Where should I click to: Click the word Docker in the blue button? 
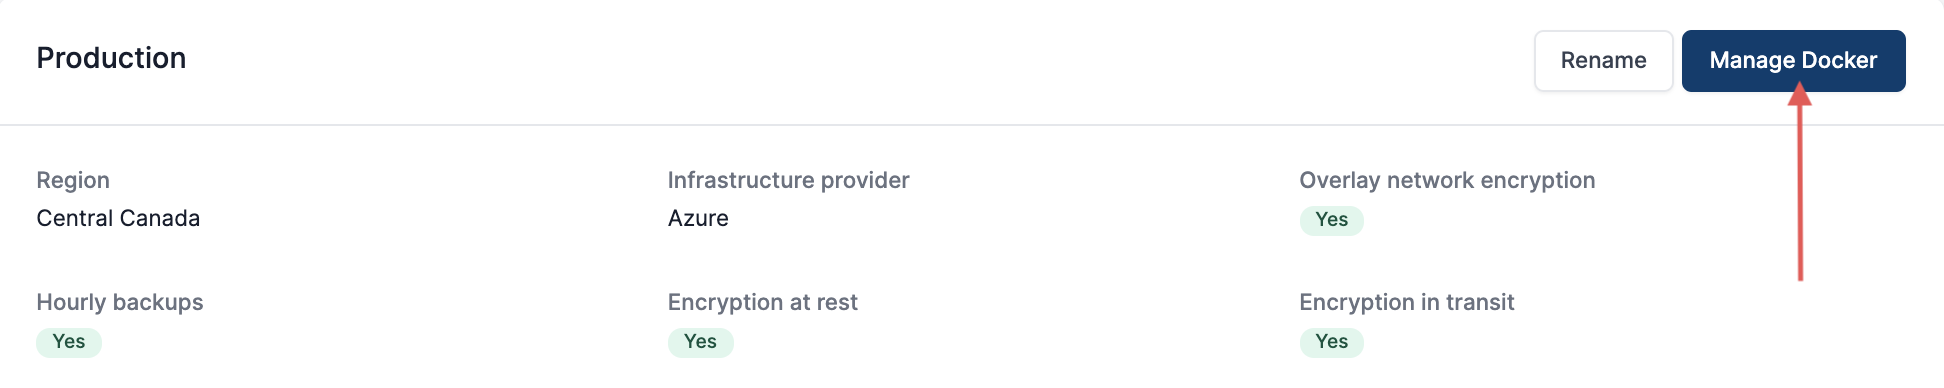point(1839,61)
